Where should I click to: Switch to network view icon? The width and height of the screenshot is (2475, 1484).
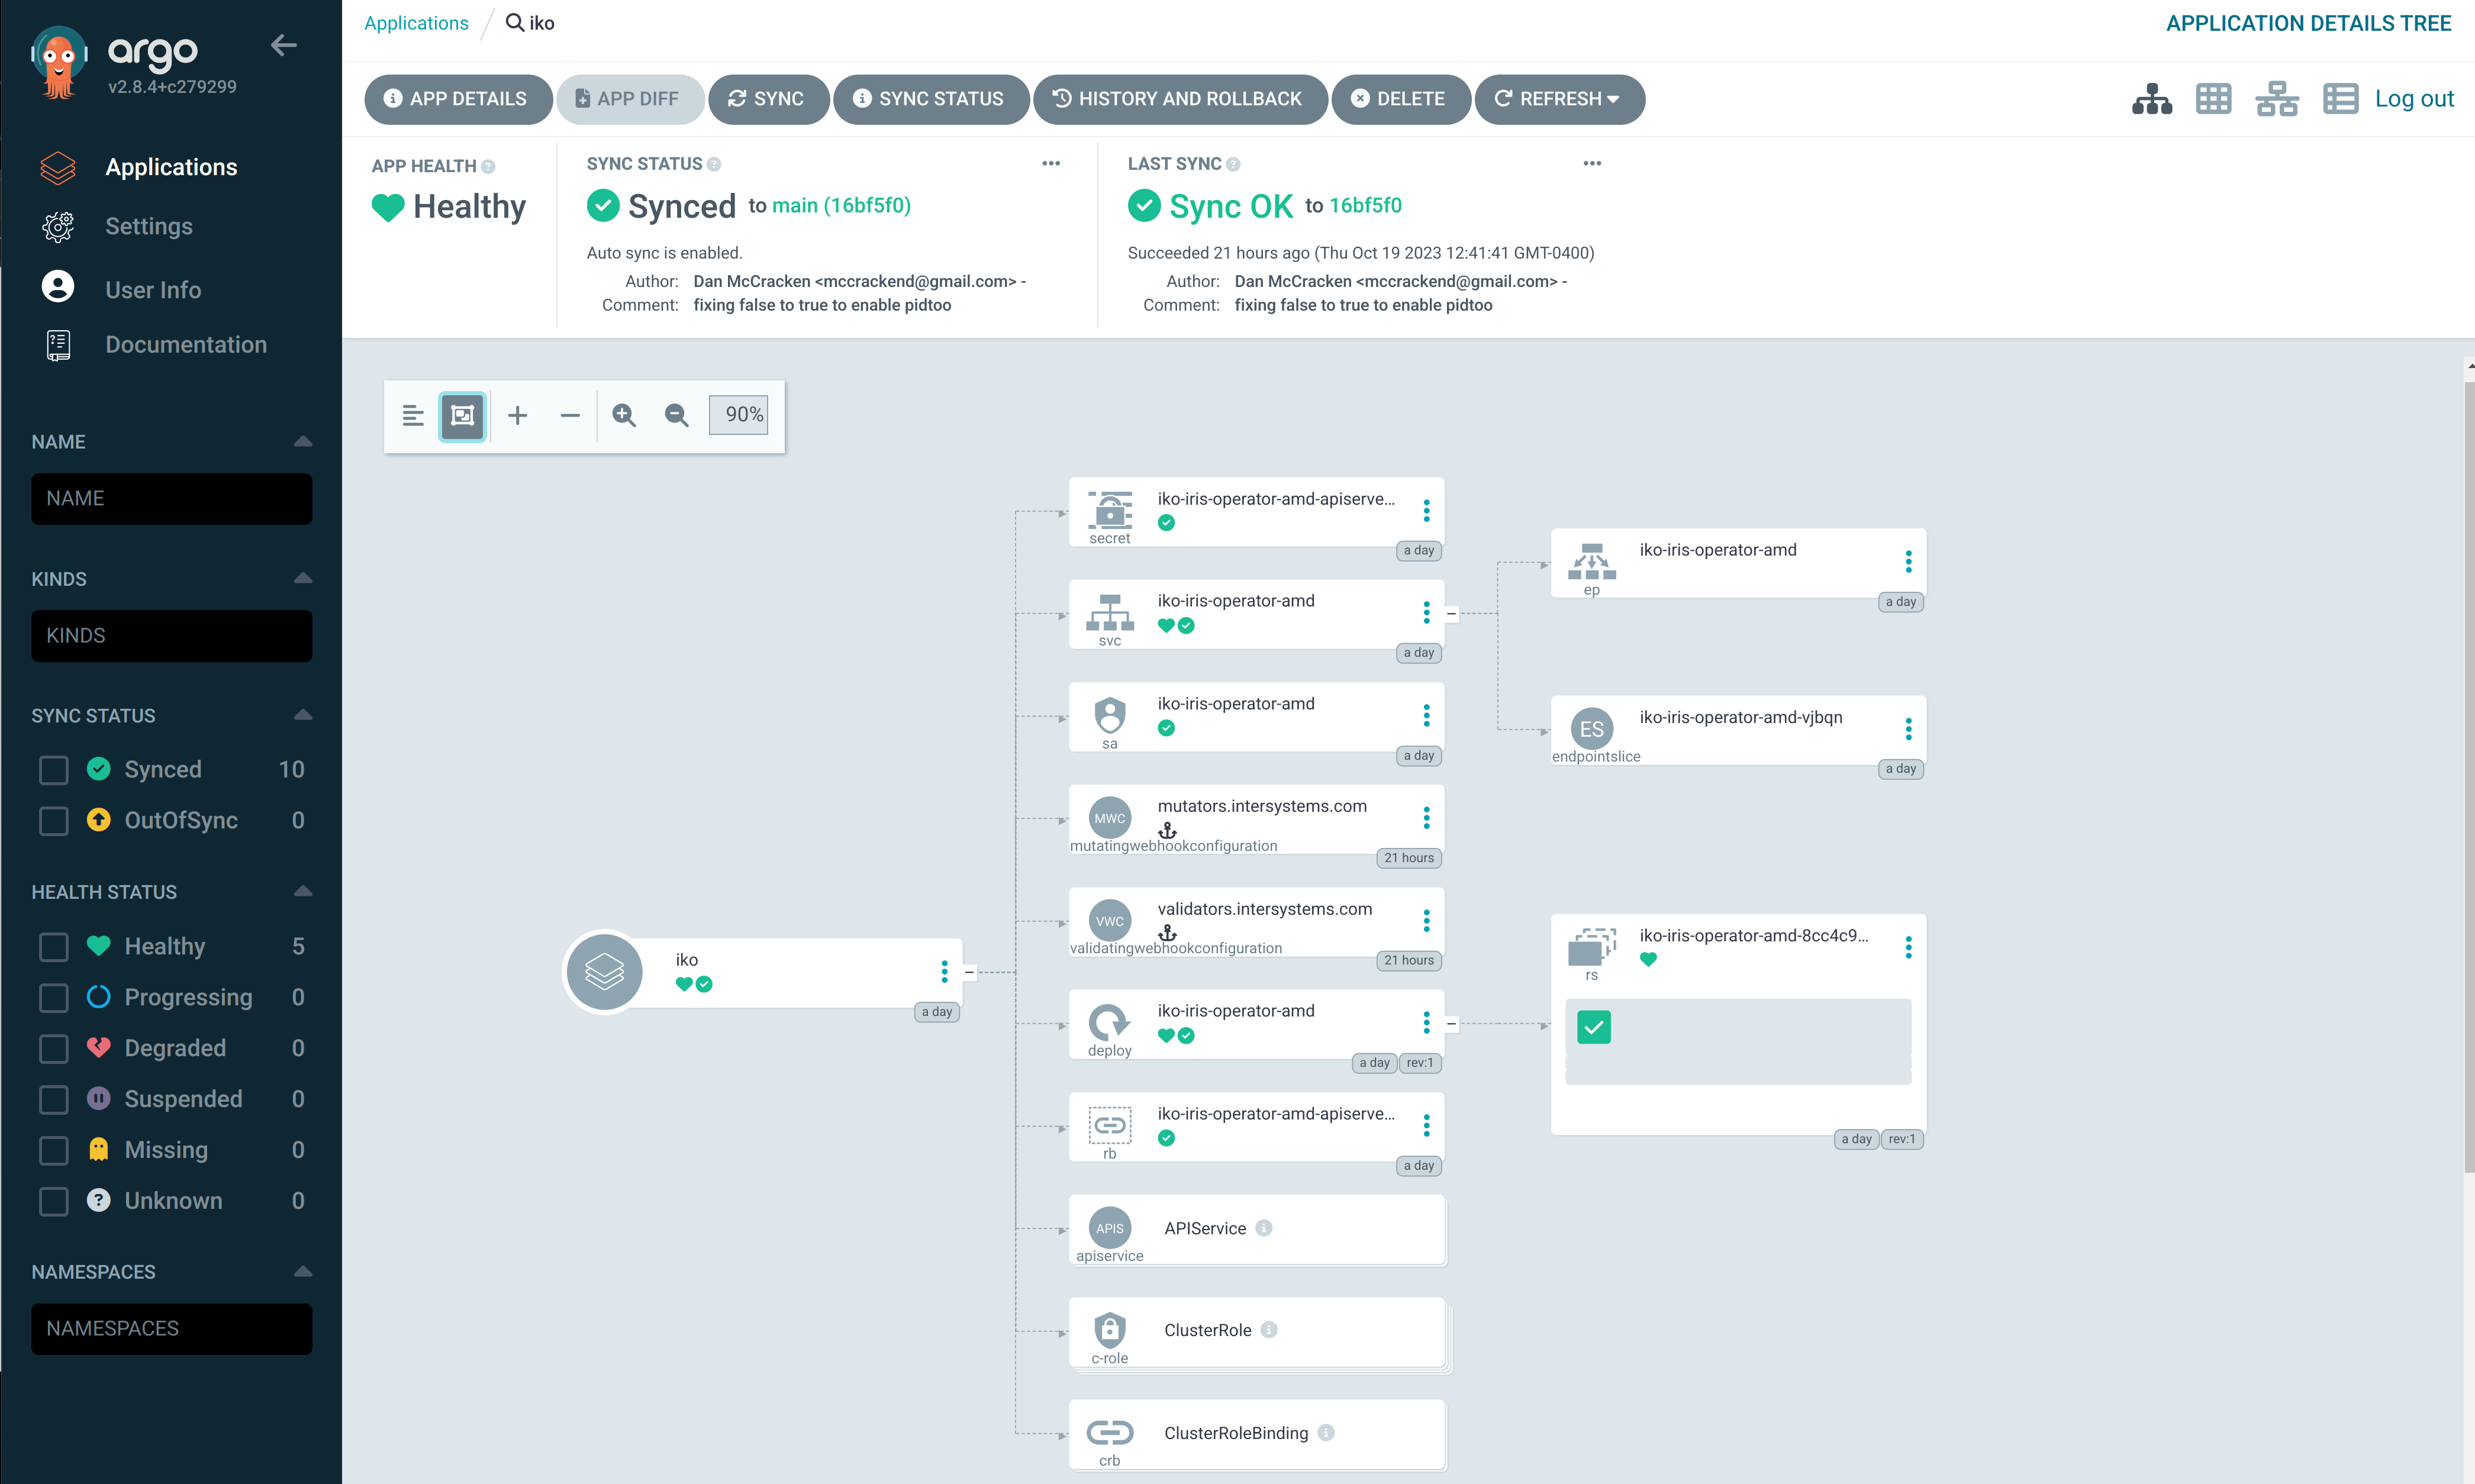(x=2277, y=99)
